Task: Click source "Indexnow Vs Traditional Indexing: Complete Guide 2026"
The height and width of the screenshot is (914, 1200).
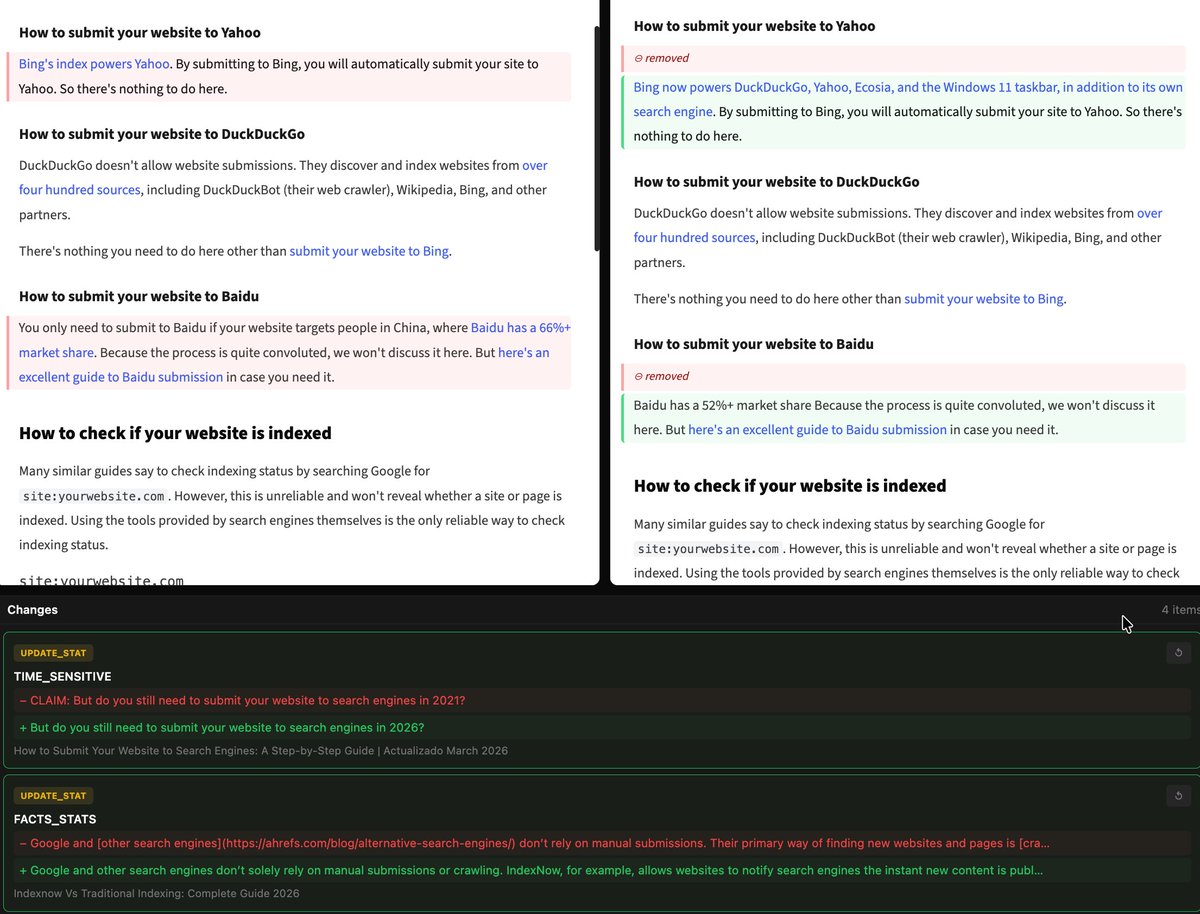Action: coord(157,894)
